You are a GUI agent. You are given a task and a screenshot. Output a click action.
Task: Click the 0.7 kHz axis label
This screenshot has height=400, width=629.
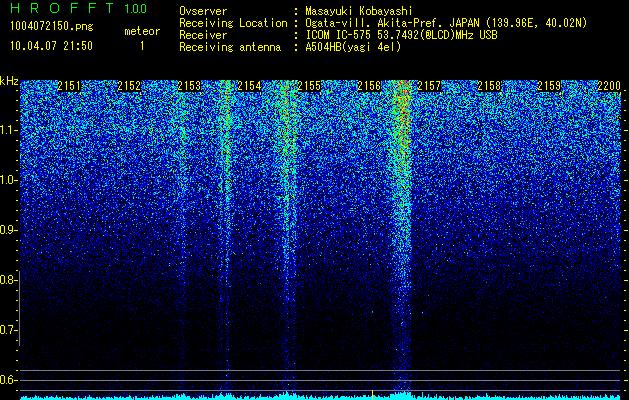click(x=8, y=330)
